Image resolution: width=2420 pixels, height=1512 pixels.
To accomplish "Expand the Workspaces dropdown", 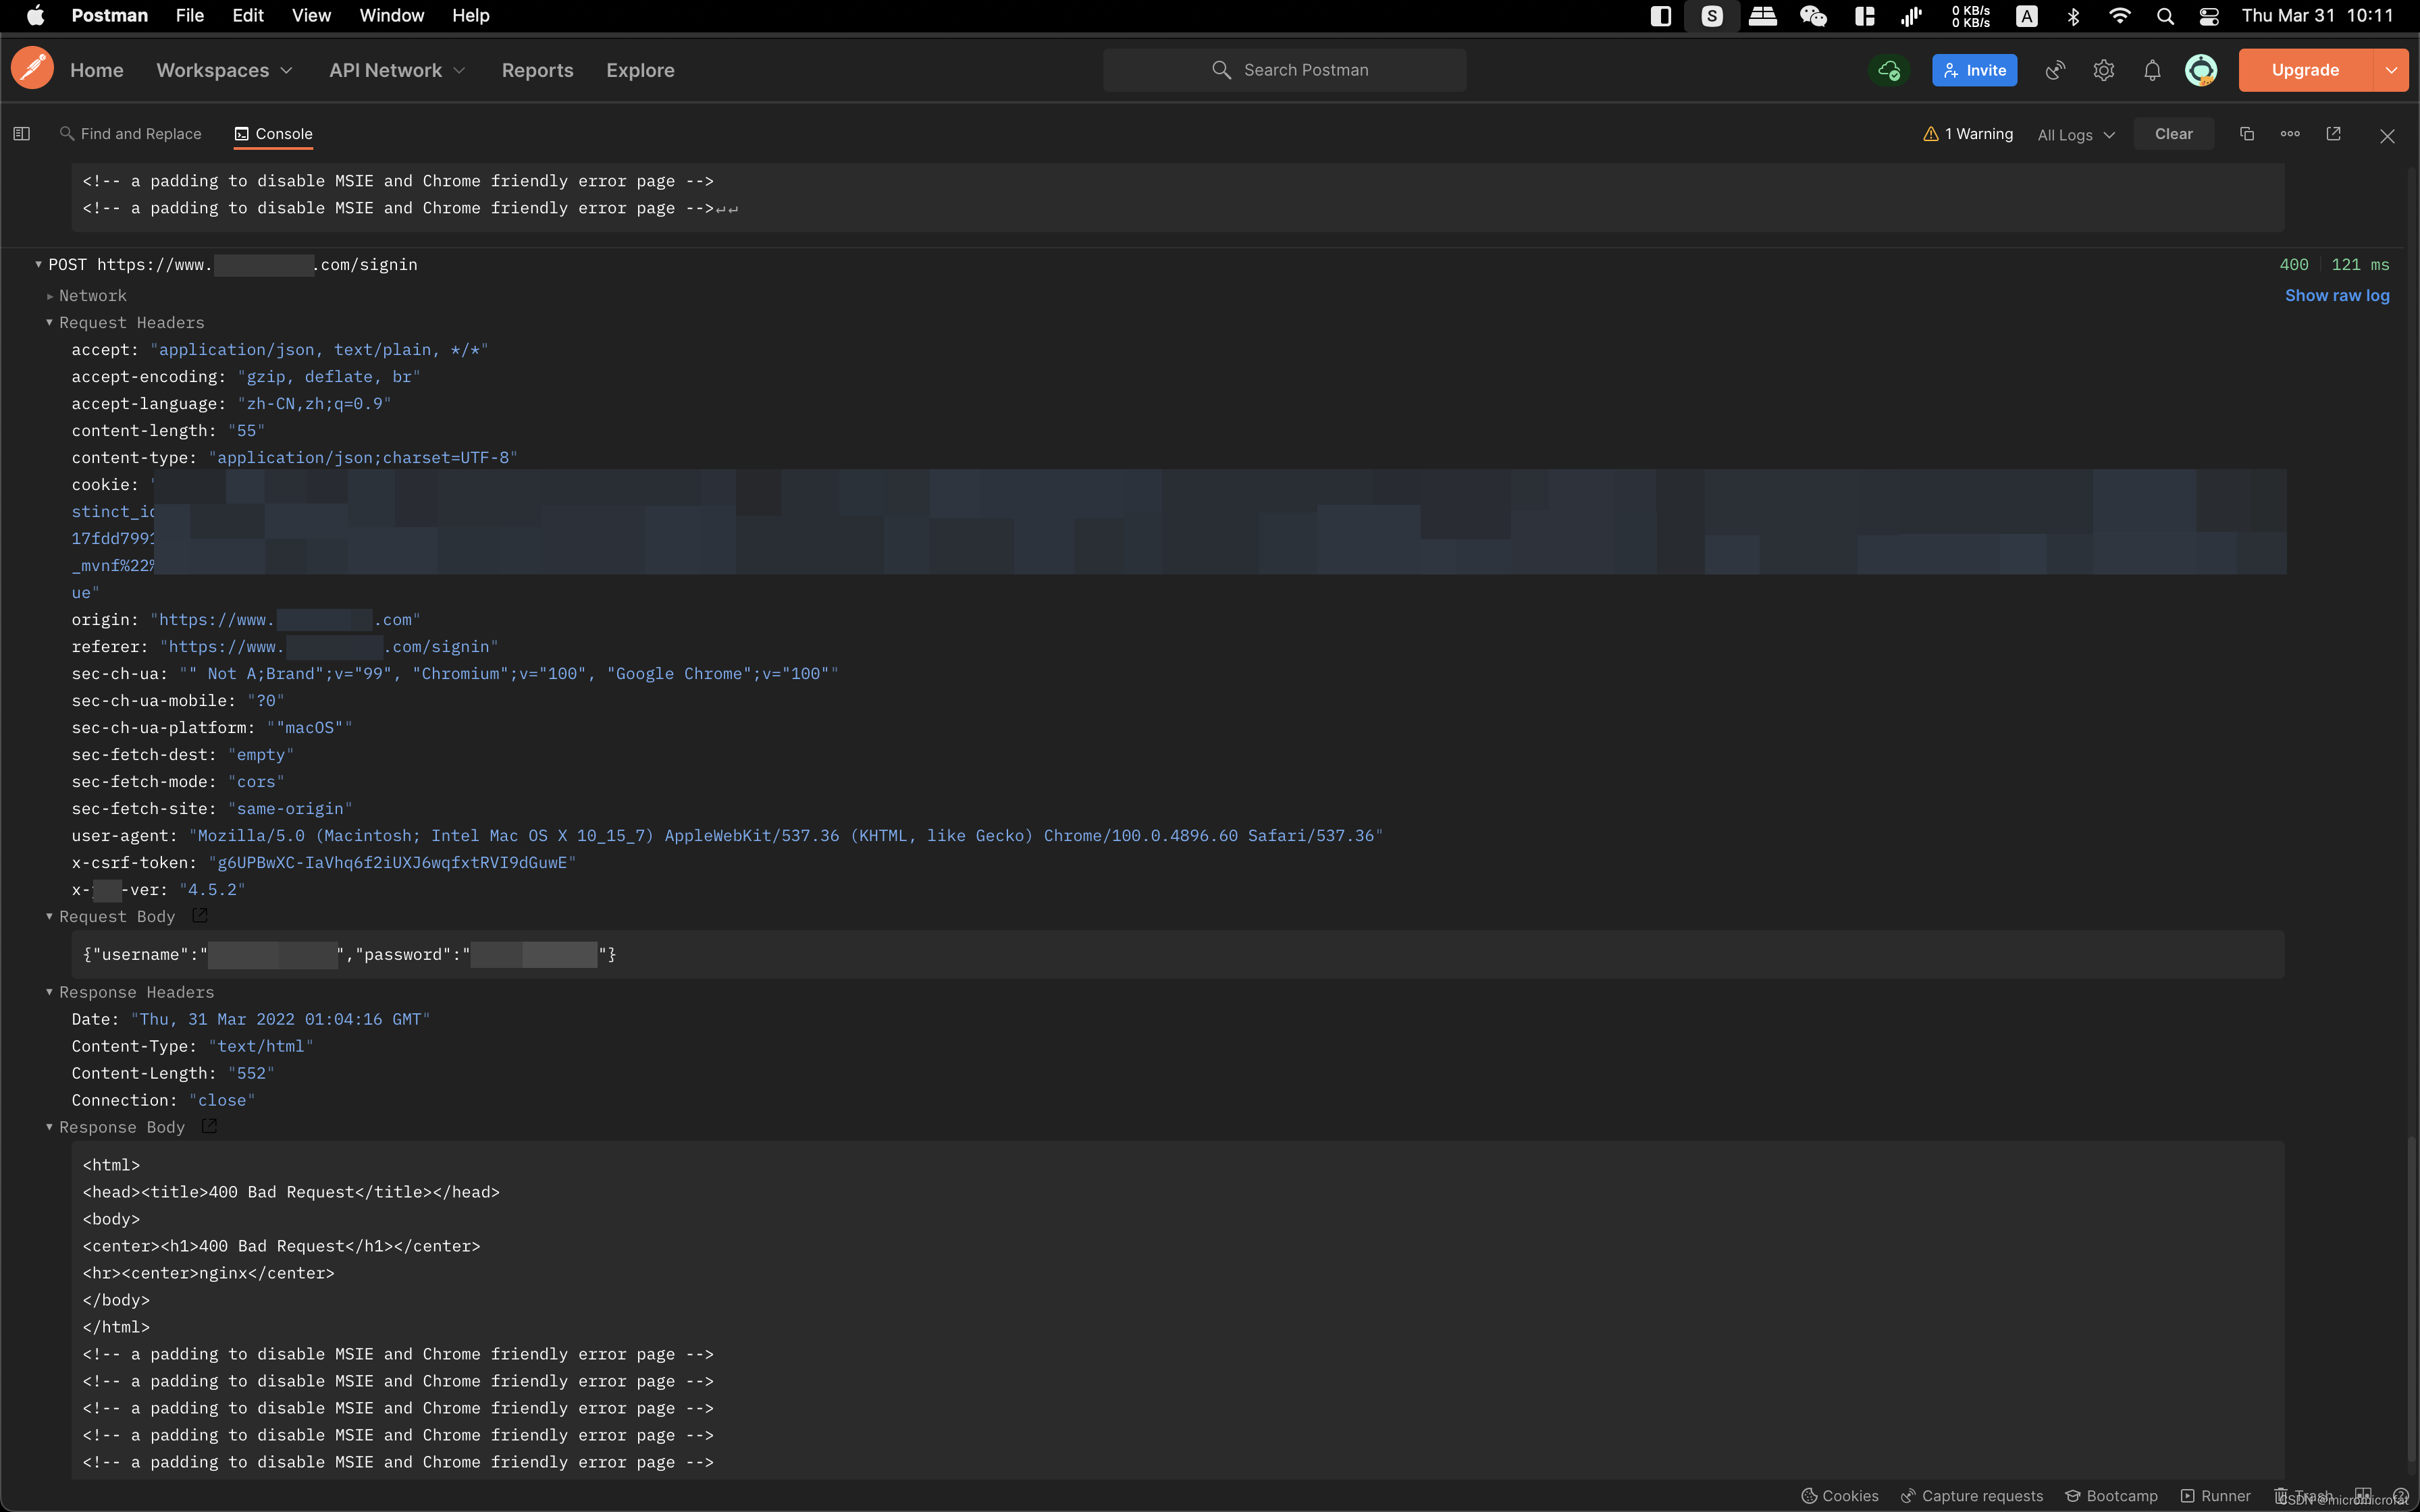I will point(224,70).
